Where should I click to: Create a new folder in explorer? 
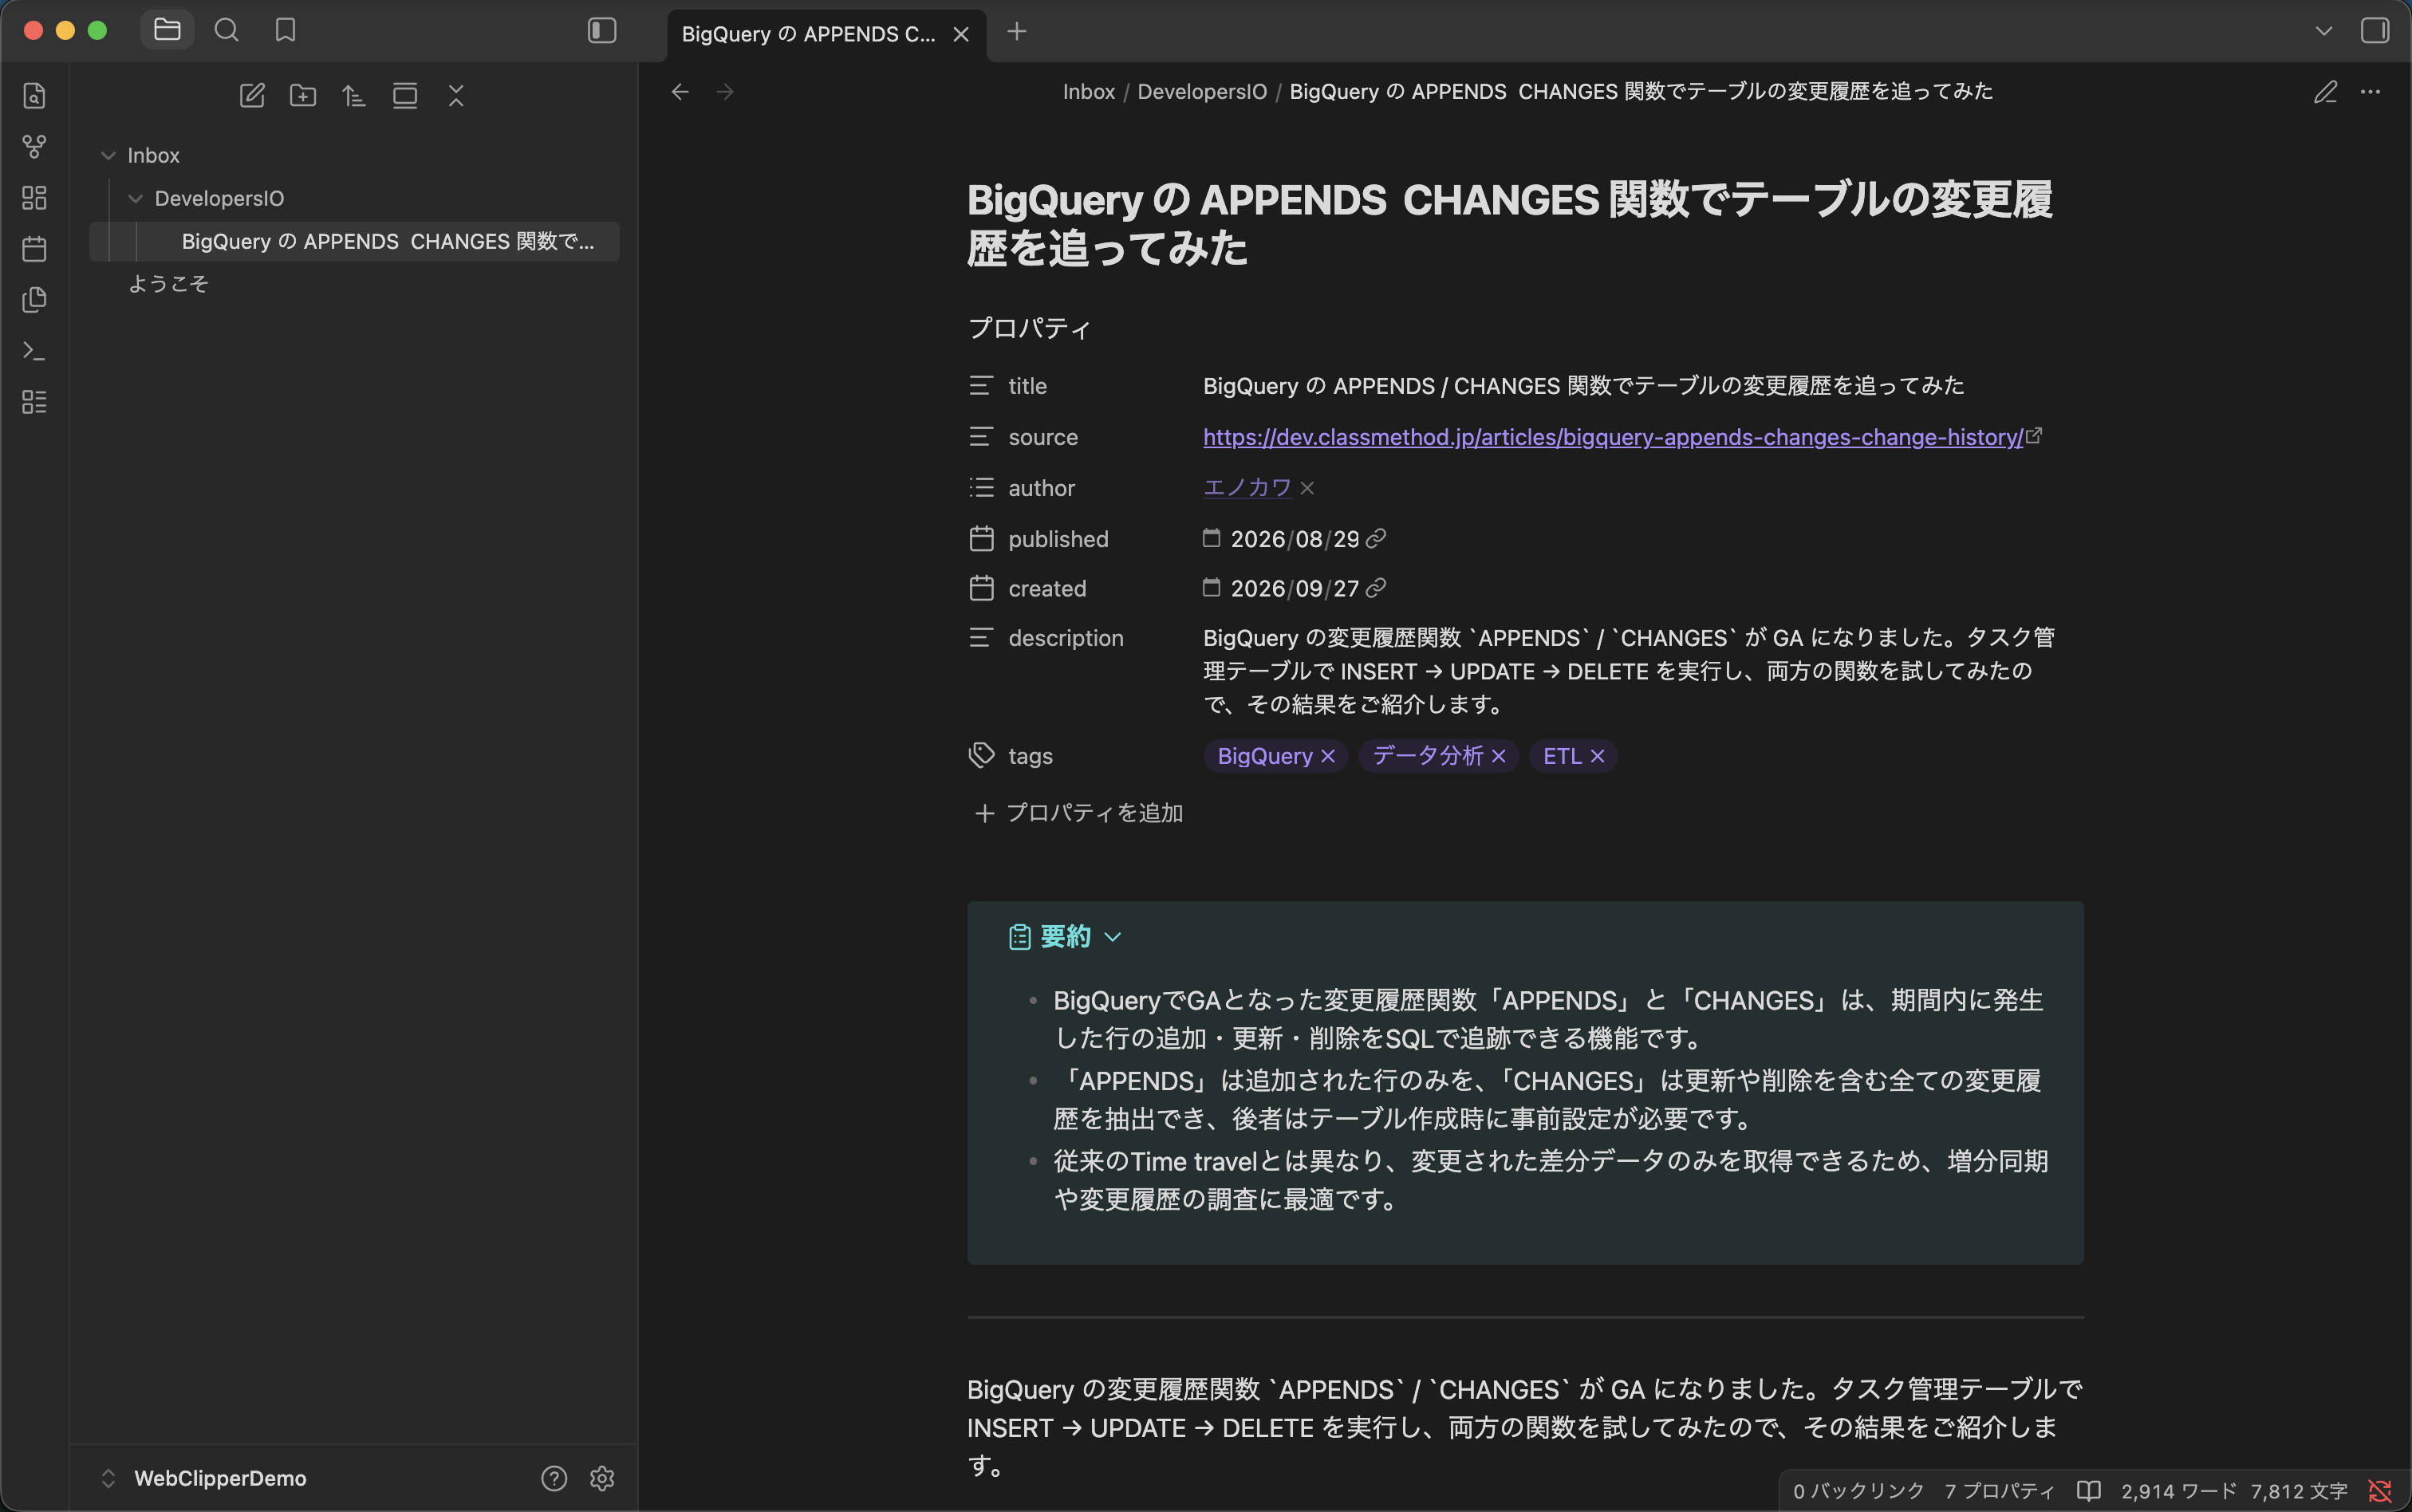tap(303, 96)
